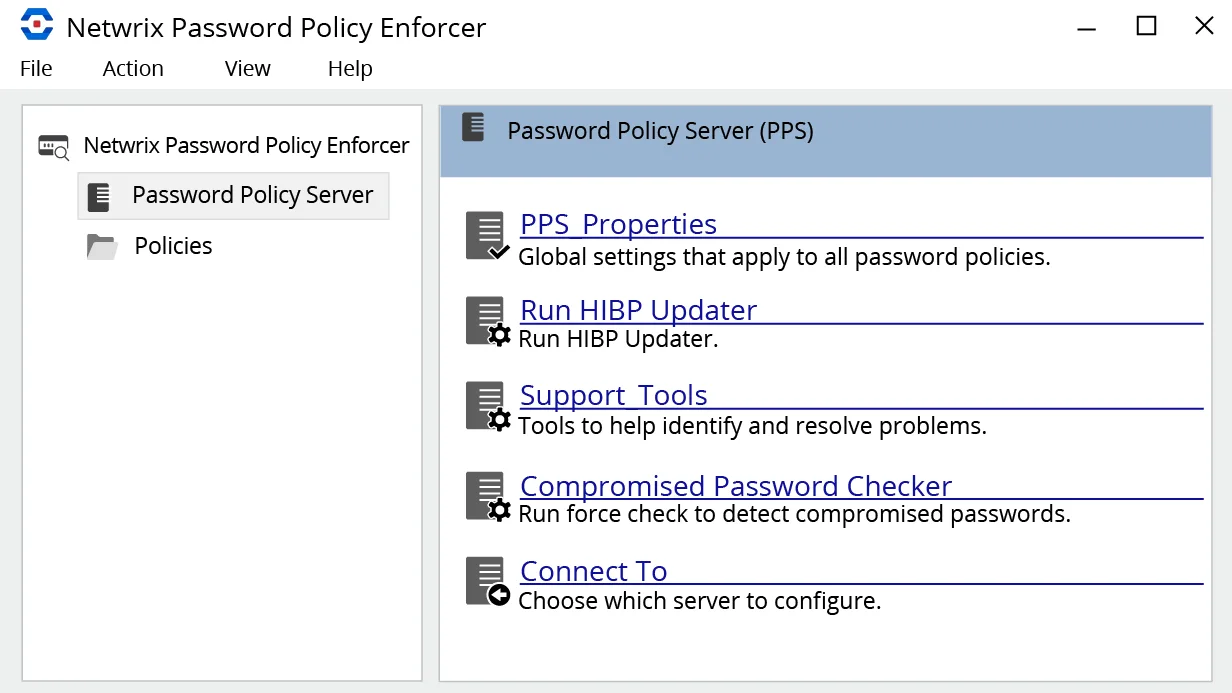Open the File menu

click(36, 69)
